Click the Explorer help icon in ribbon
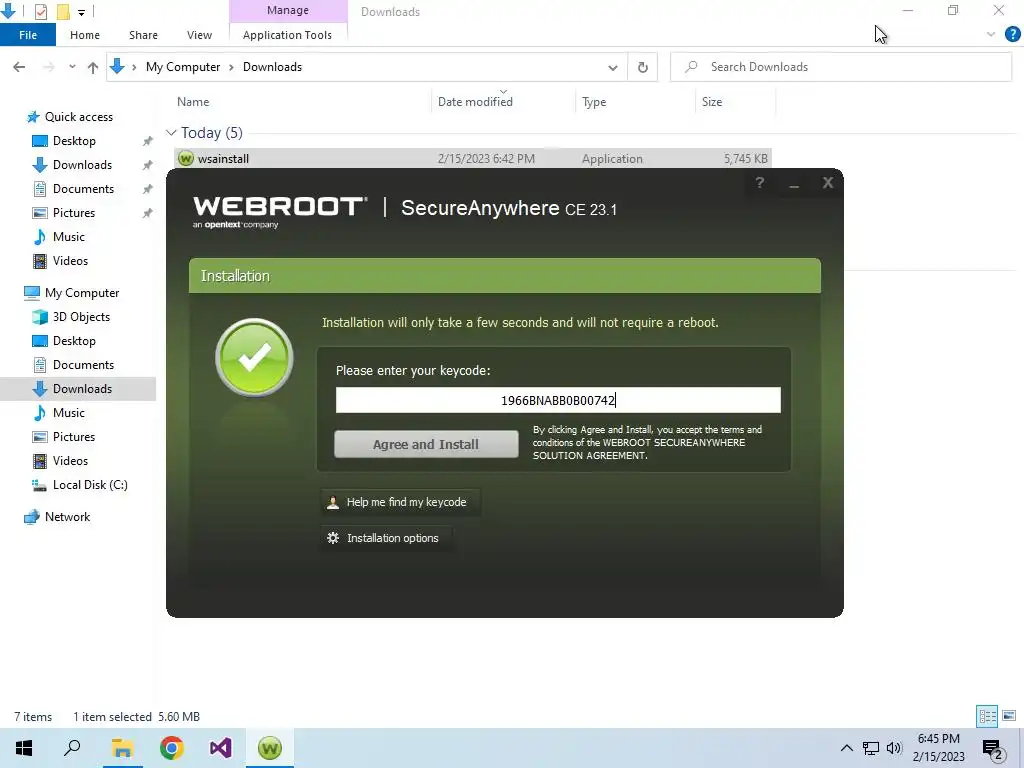Viewport: 1024px width, 768px height. point(1012,34)
